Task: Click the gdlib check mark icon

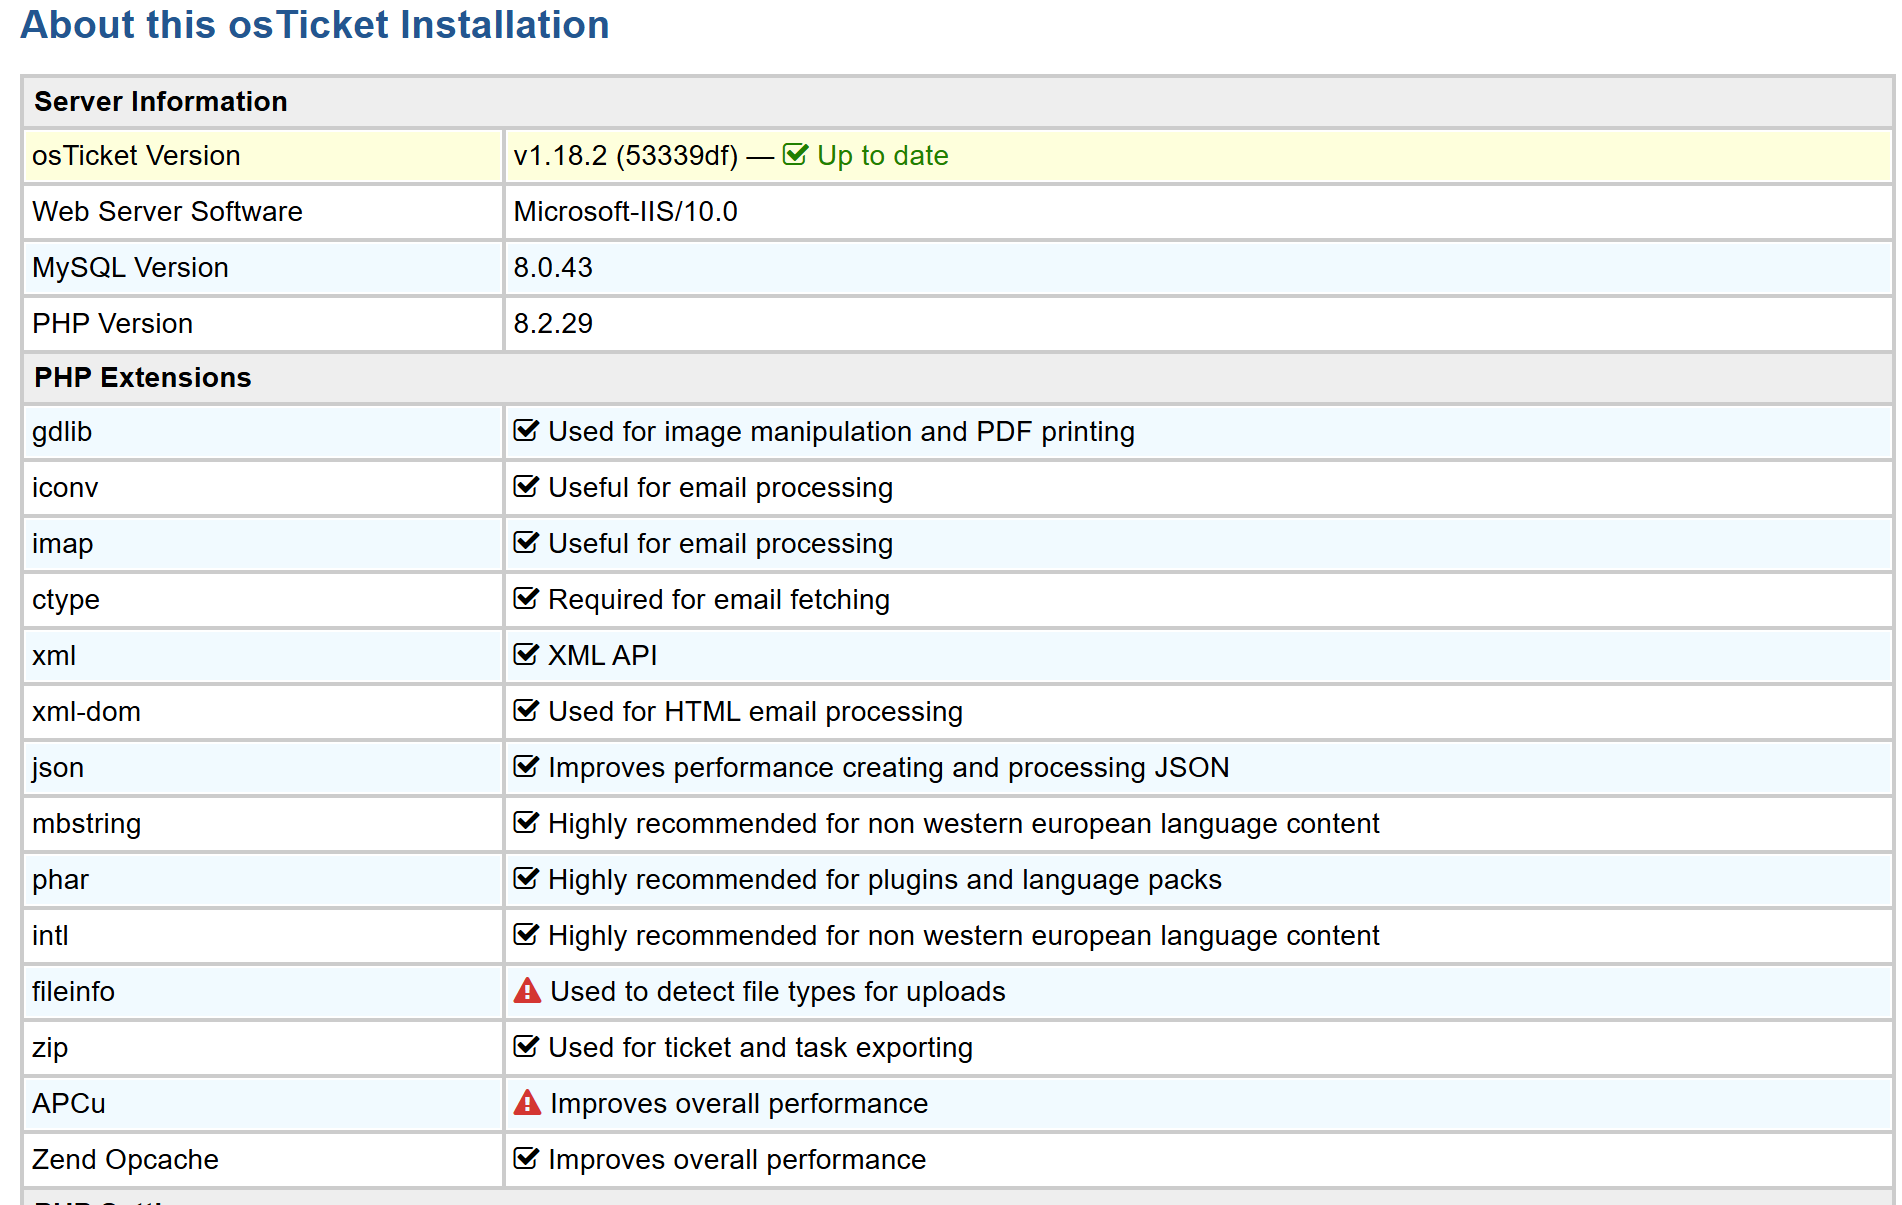Action: 526,431
